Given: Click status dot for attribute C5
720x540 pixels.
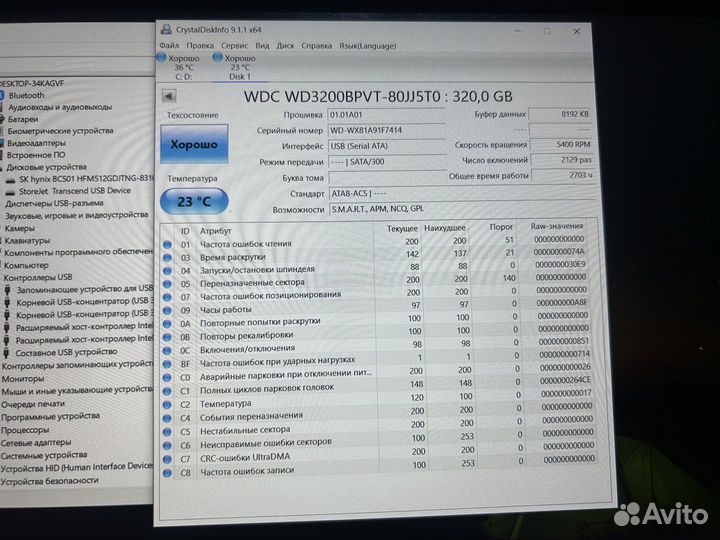Looking at the screenshot, I should coord(167,432).
